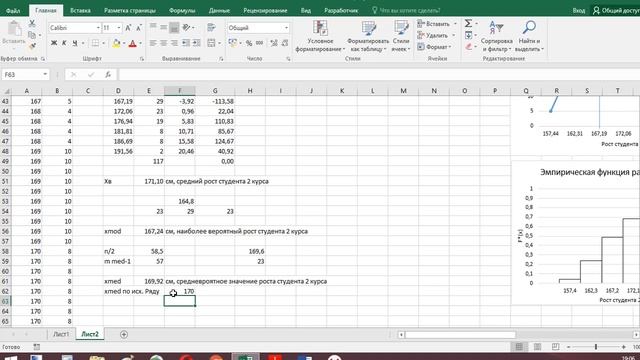Screen dimensions: 640x360
Task: Align text right in the cell
Action: 174,43
